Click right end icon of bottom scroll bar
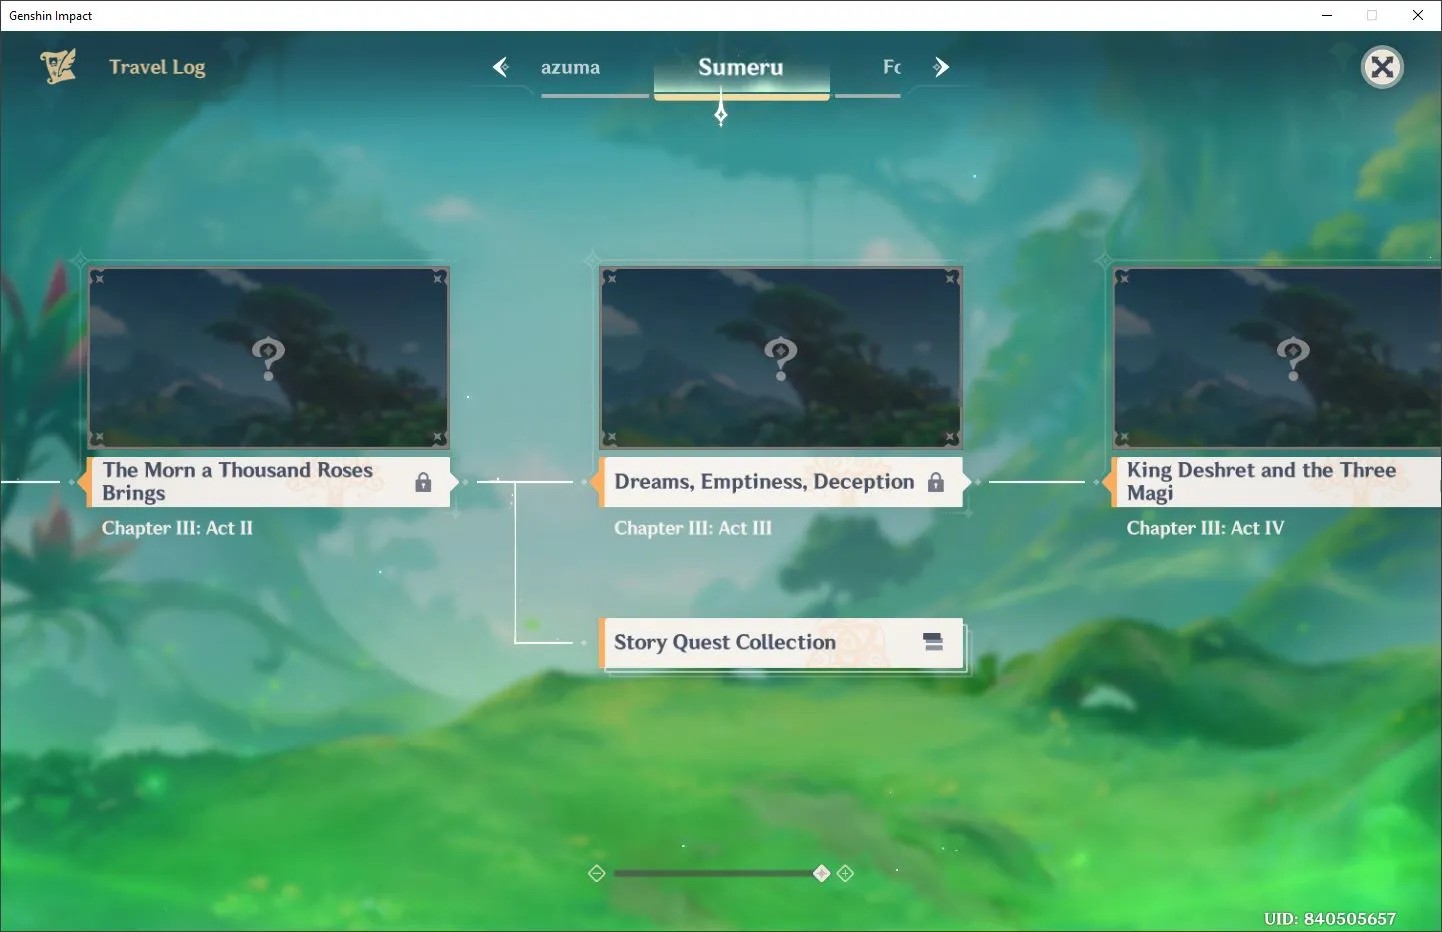 point(845,873)
